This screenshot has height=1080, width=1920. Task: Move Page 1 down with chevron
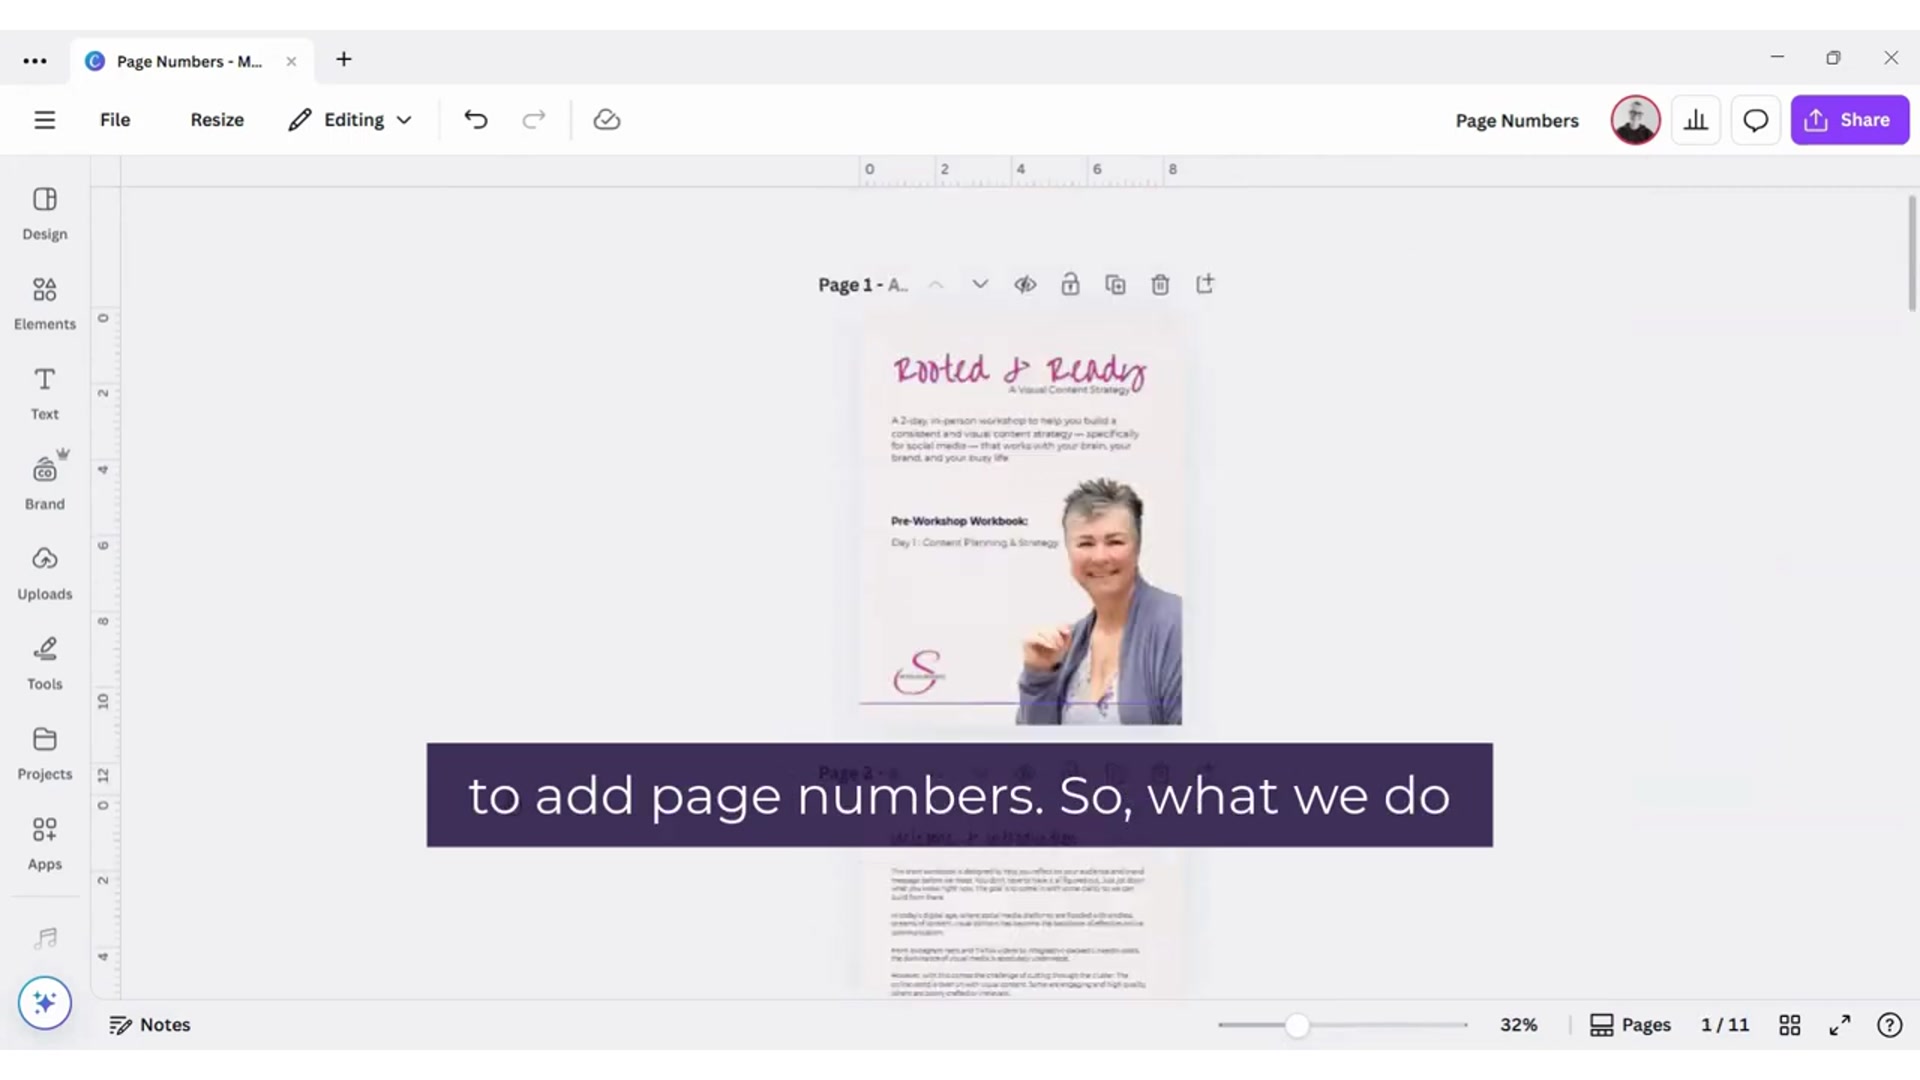(980, 285)
